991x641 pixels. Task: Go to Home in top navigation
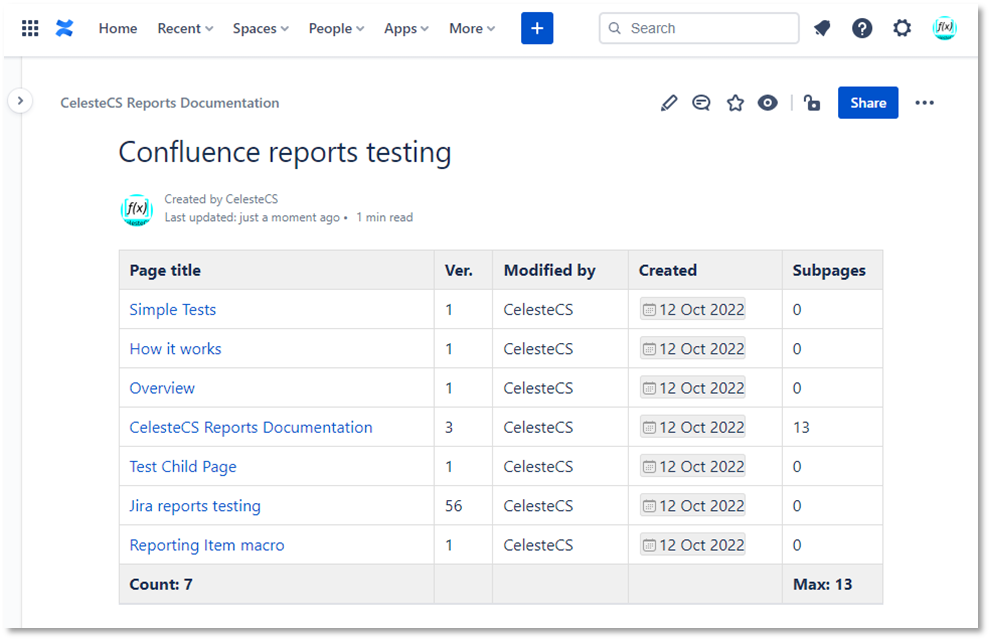click(118, 28)
